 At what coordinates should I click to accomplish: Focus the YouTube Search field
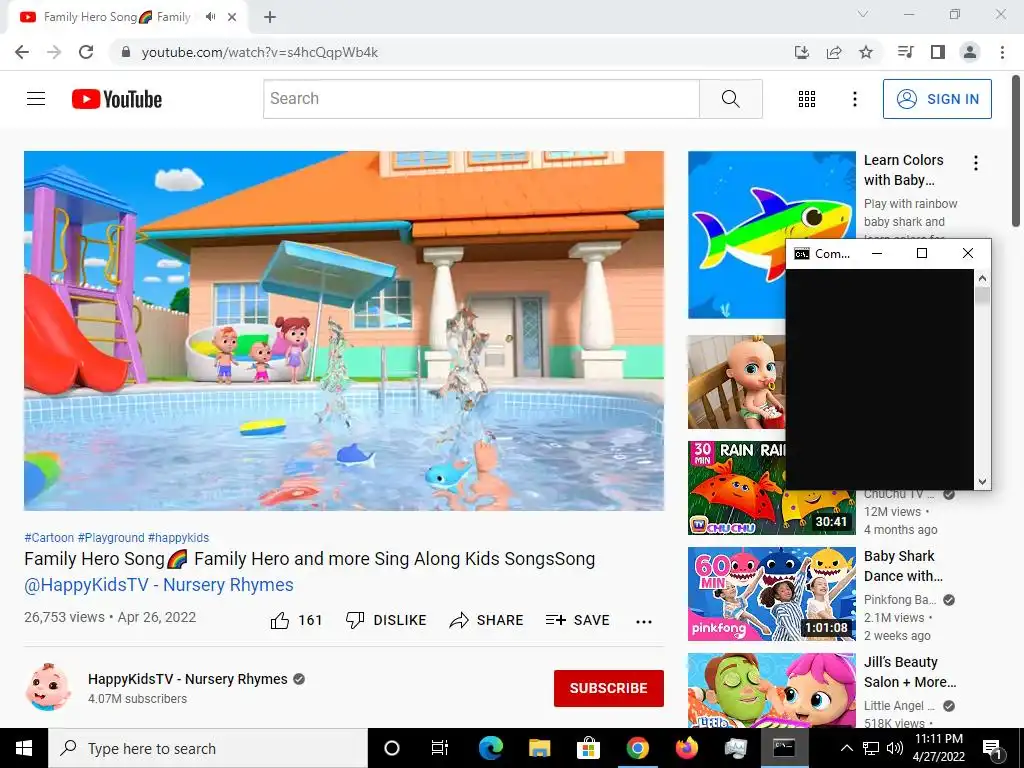point(481,99)
